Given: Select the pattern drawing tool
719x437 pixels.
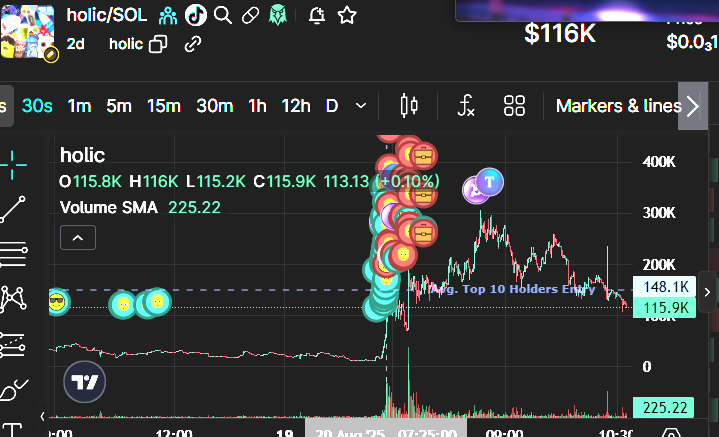Looking at the screenshot, I should coord(13,299).
